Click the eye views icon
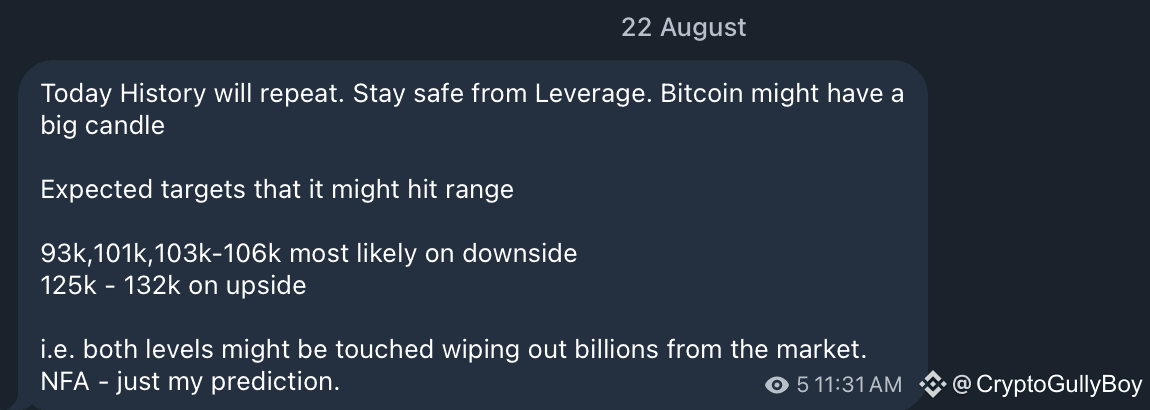This screenshot has height=410, width=1150. [x=776, y=384]
